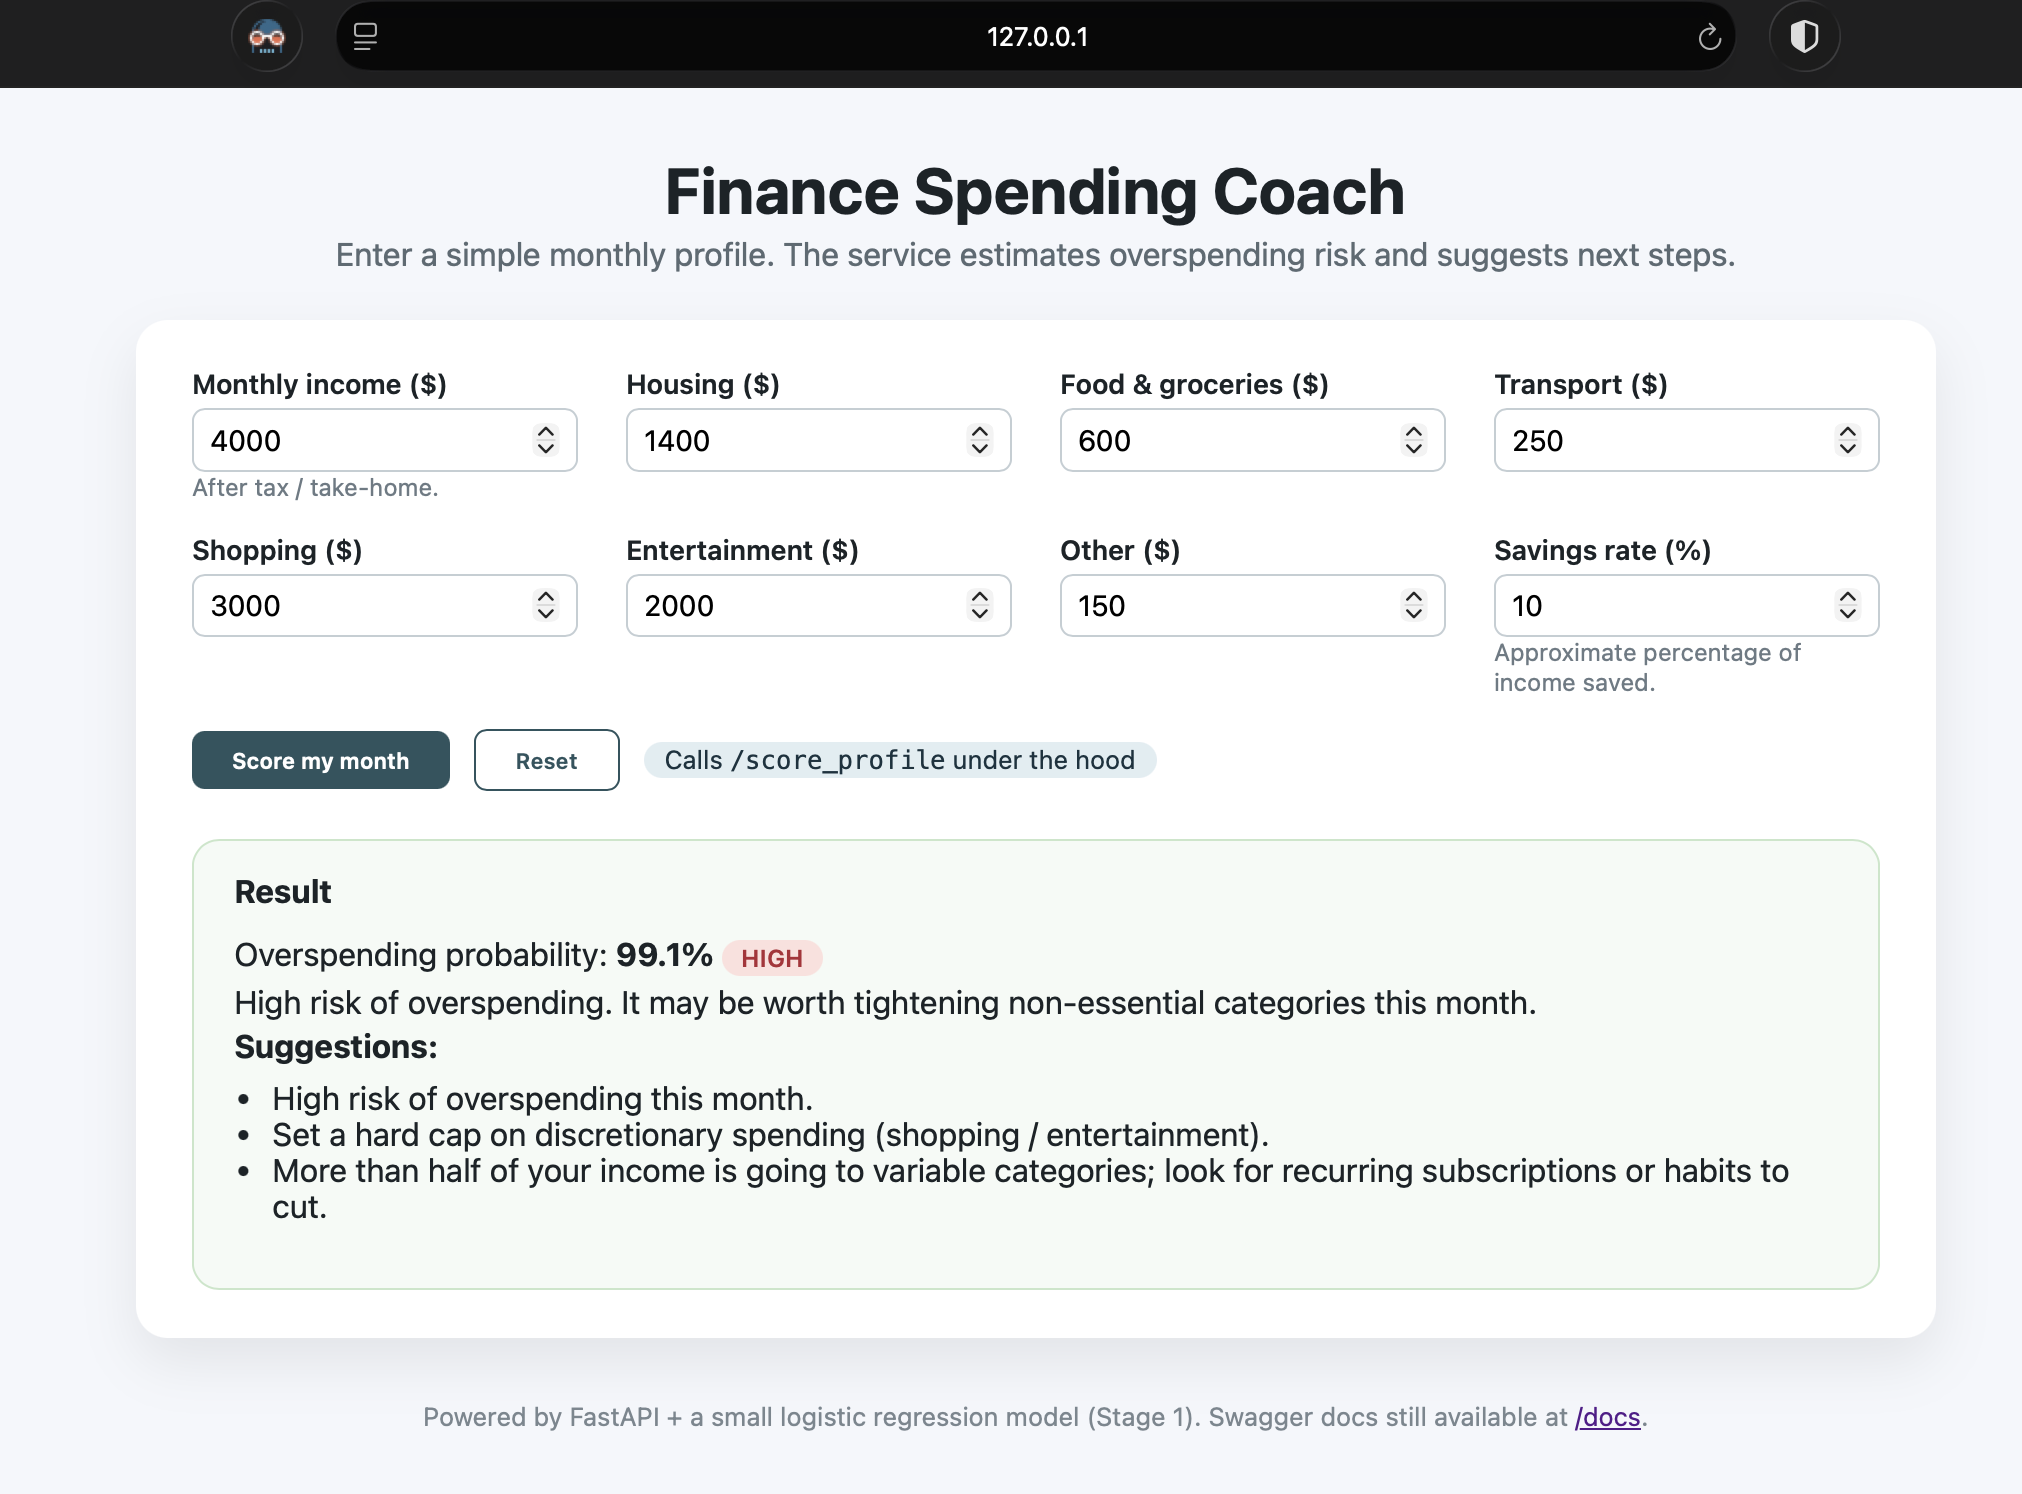The image size is (2022, 1494).
Task: Click the /score_profile info badge
Action: [898, 760]
